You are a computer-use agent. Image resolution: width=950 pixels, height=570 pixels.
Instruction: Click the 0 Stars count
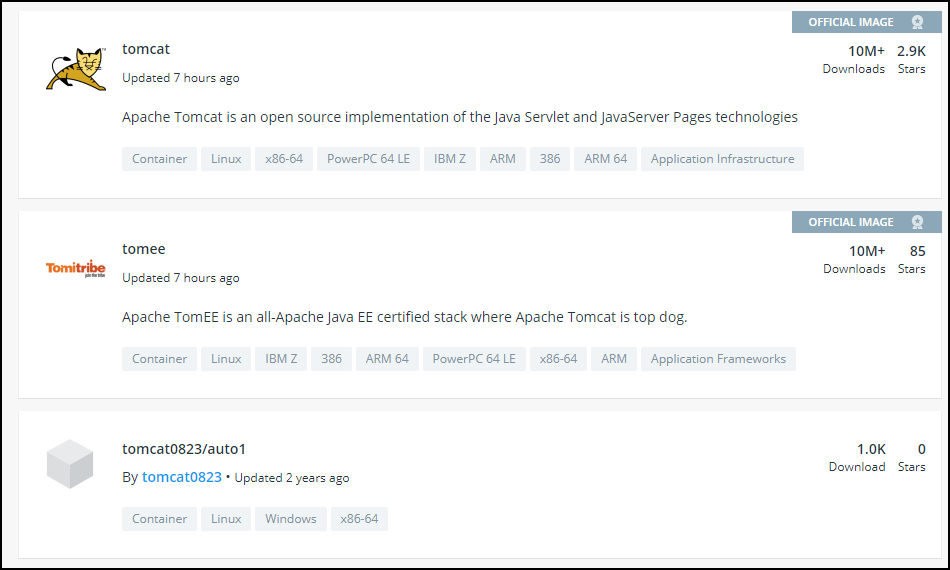(912, 457)
